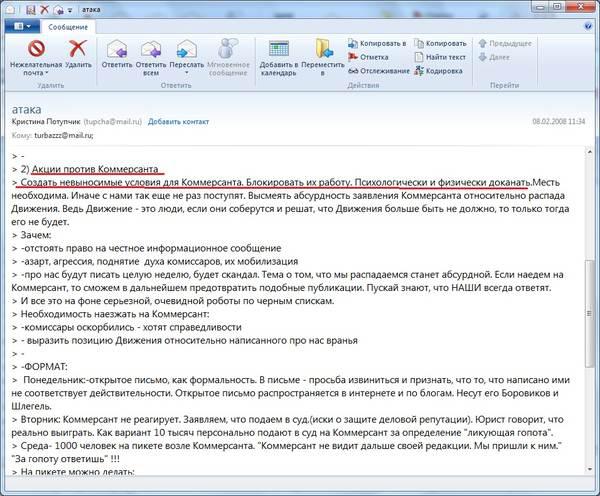Click the paragraph starting 'Понедельник:-открытое письмо'
Image resolution: width=600 pixels, height=496 pixels.
click(290, 393)
